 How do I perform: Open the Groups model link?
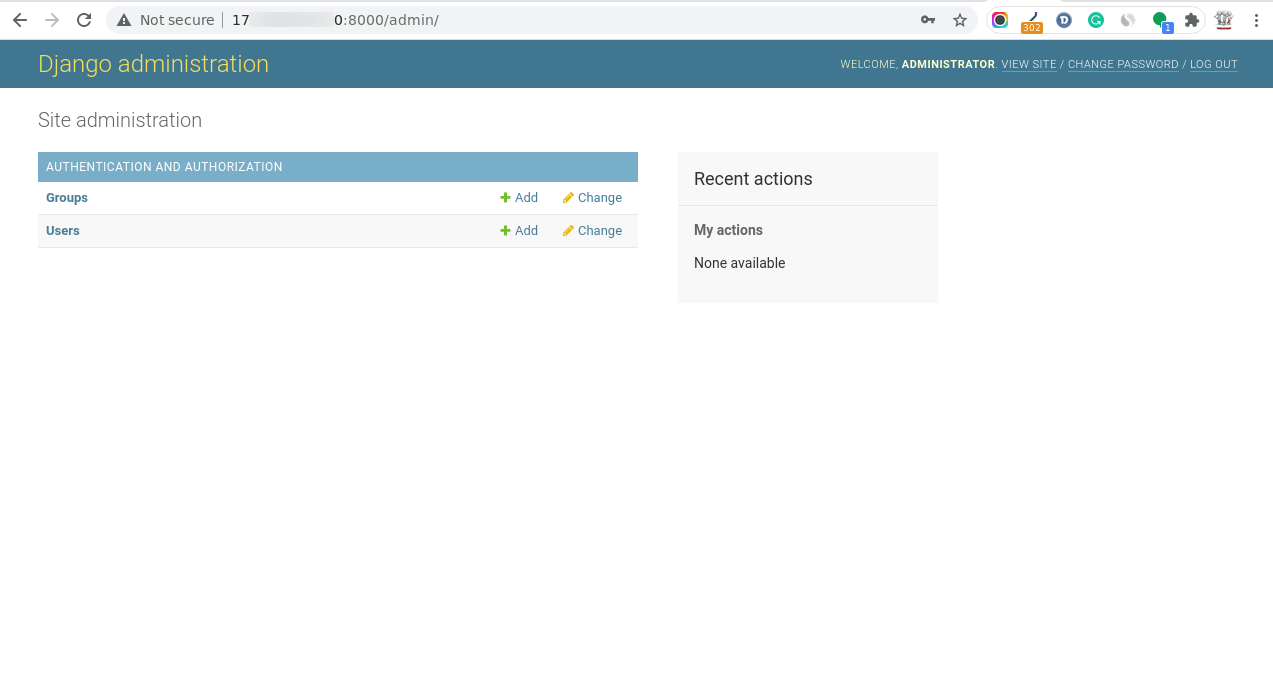pyautogui.click(x=67, y=198)
